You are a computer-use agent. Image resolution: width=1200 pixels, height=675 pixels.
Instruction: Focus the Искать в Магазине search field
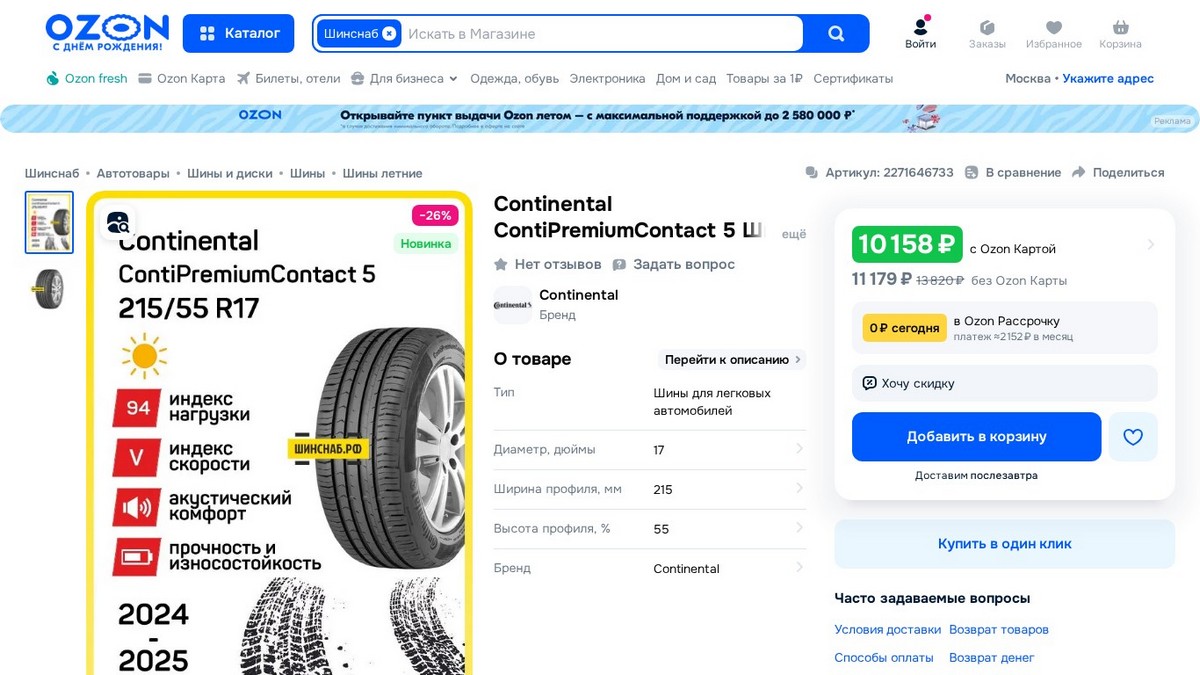point(602,33)
